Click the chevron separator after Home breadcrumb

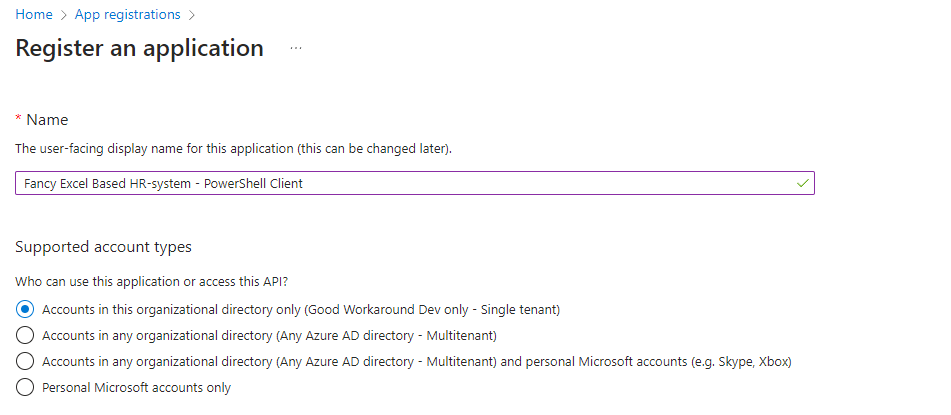[63, 15]
